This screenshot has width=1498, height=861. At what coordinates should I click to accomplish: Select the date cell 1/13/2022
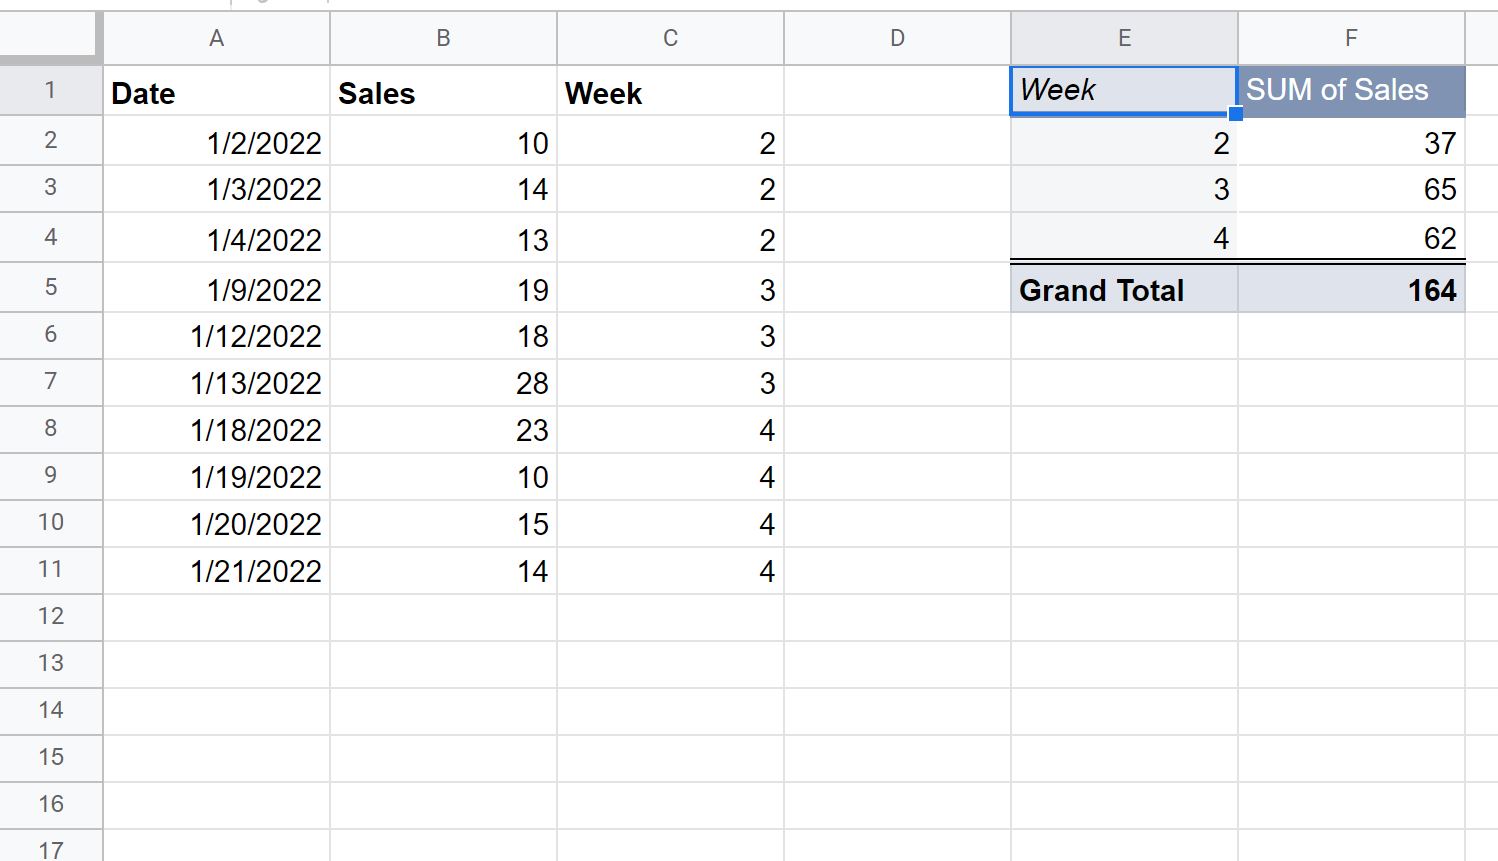pos(216,383)
